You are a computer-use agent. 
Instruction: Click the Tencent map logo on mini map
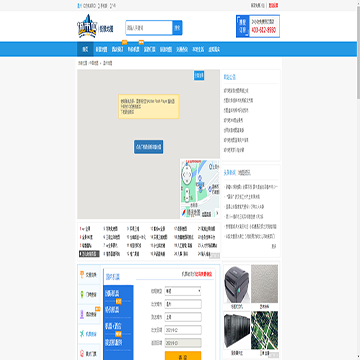click(191, 212)
